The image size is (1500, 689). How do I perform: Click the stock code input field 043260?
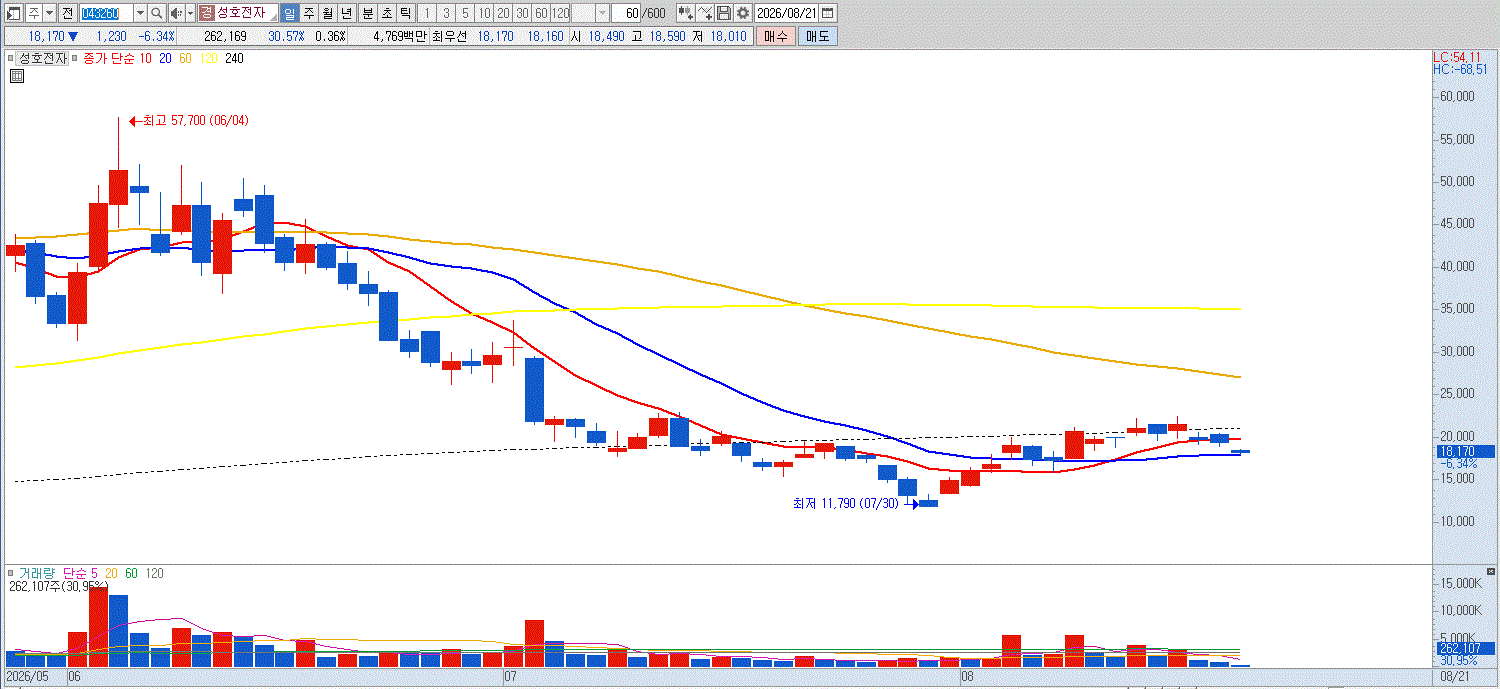click(x=106, y=13)
